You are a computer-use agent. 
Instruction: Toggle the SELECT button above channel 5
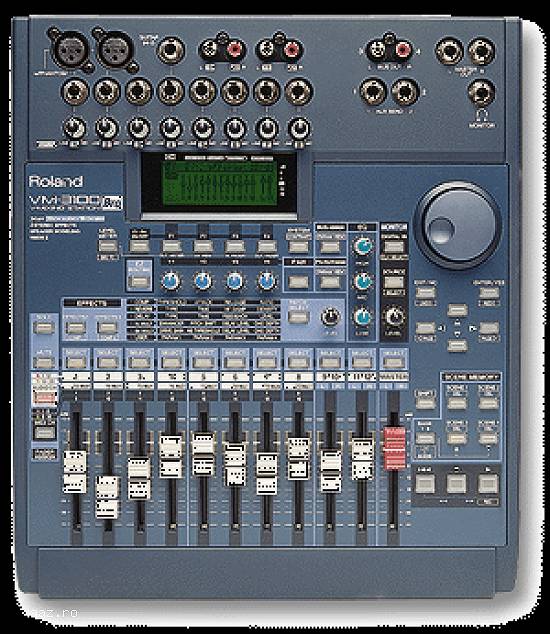tap(203, 362)
